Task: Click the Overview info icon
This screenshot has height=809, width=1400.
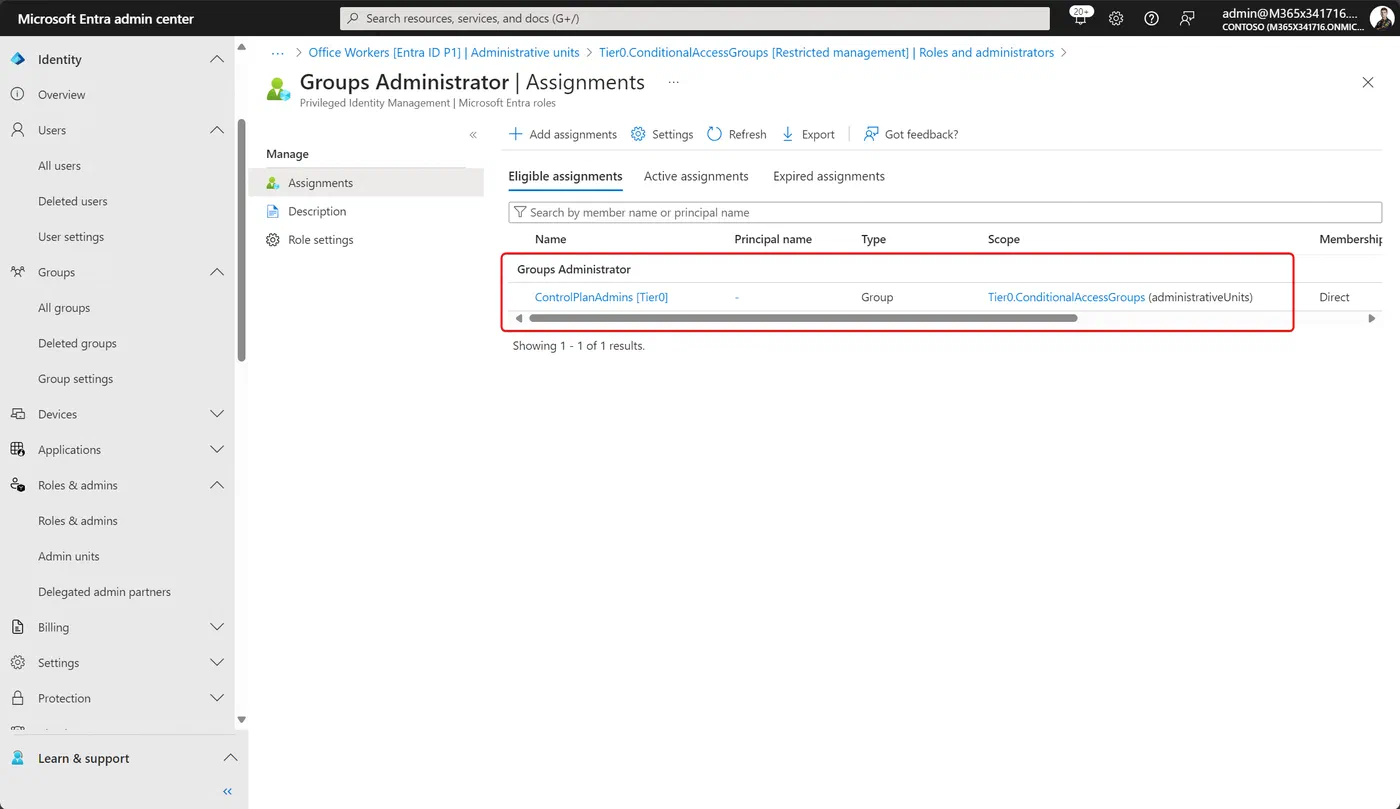Action: coord(17,94)
